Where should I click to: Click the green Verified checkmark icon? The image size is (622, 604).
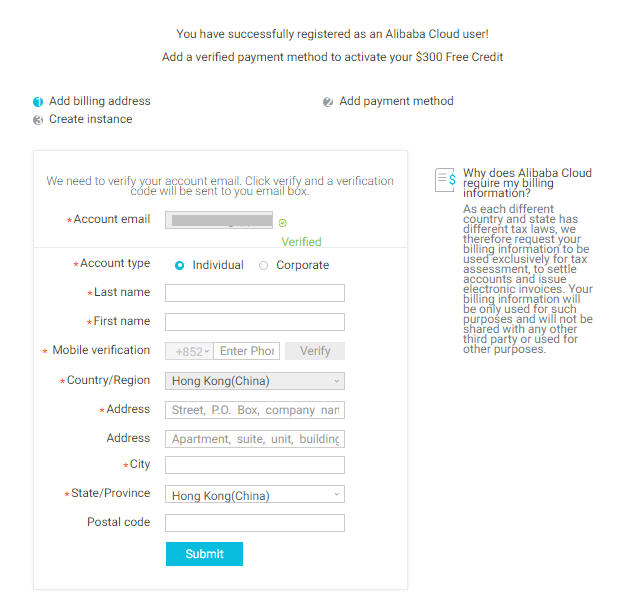pyautogui.click(x=283, y=222)
